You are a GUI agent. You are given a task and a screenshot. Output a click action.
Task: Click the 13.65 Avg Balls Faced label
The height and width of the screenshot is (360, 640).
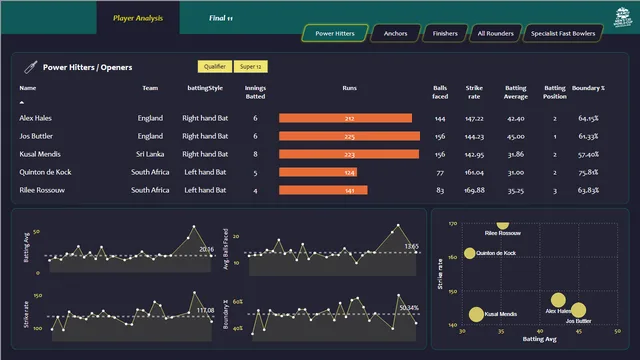point(411,247)
